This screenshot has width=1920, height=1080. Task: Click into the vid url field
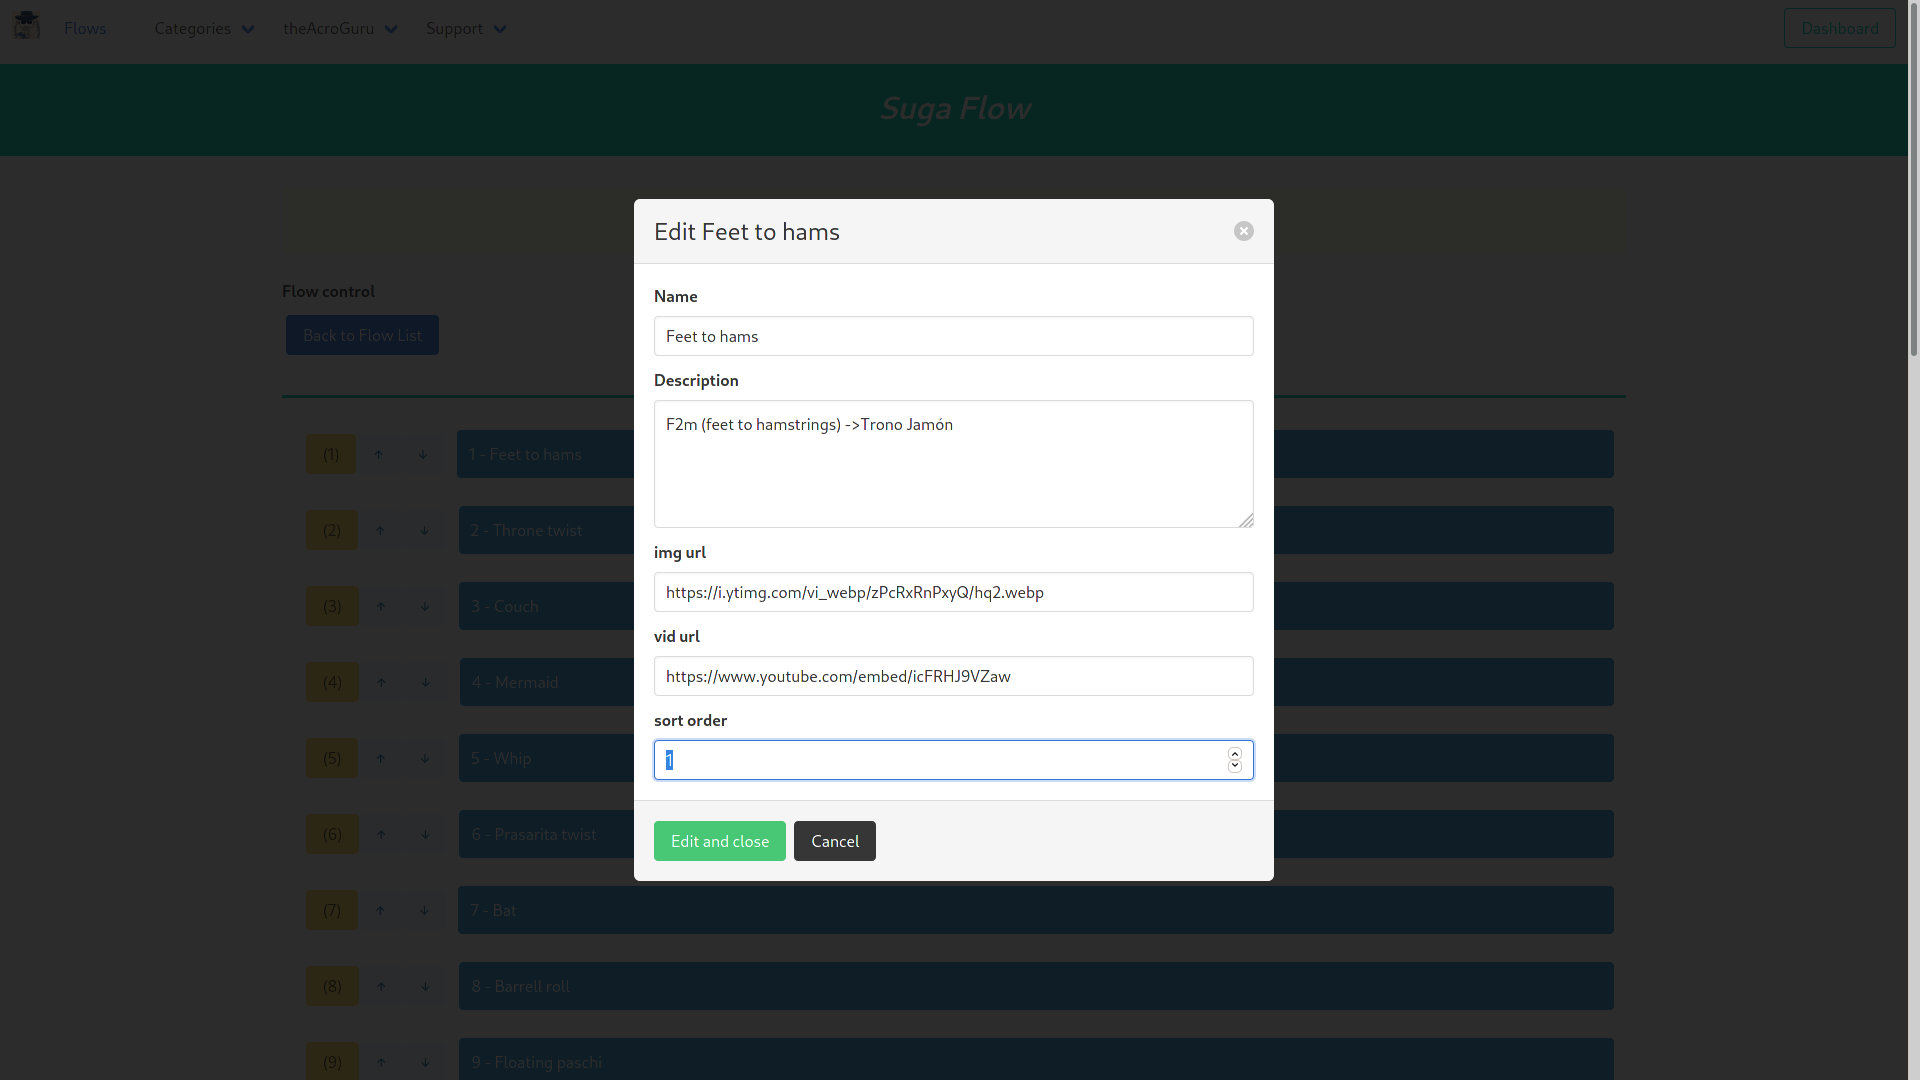pos(953,676)
